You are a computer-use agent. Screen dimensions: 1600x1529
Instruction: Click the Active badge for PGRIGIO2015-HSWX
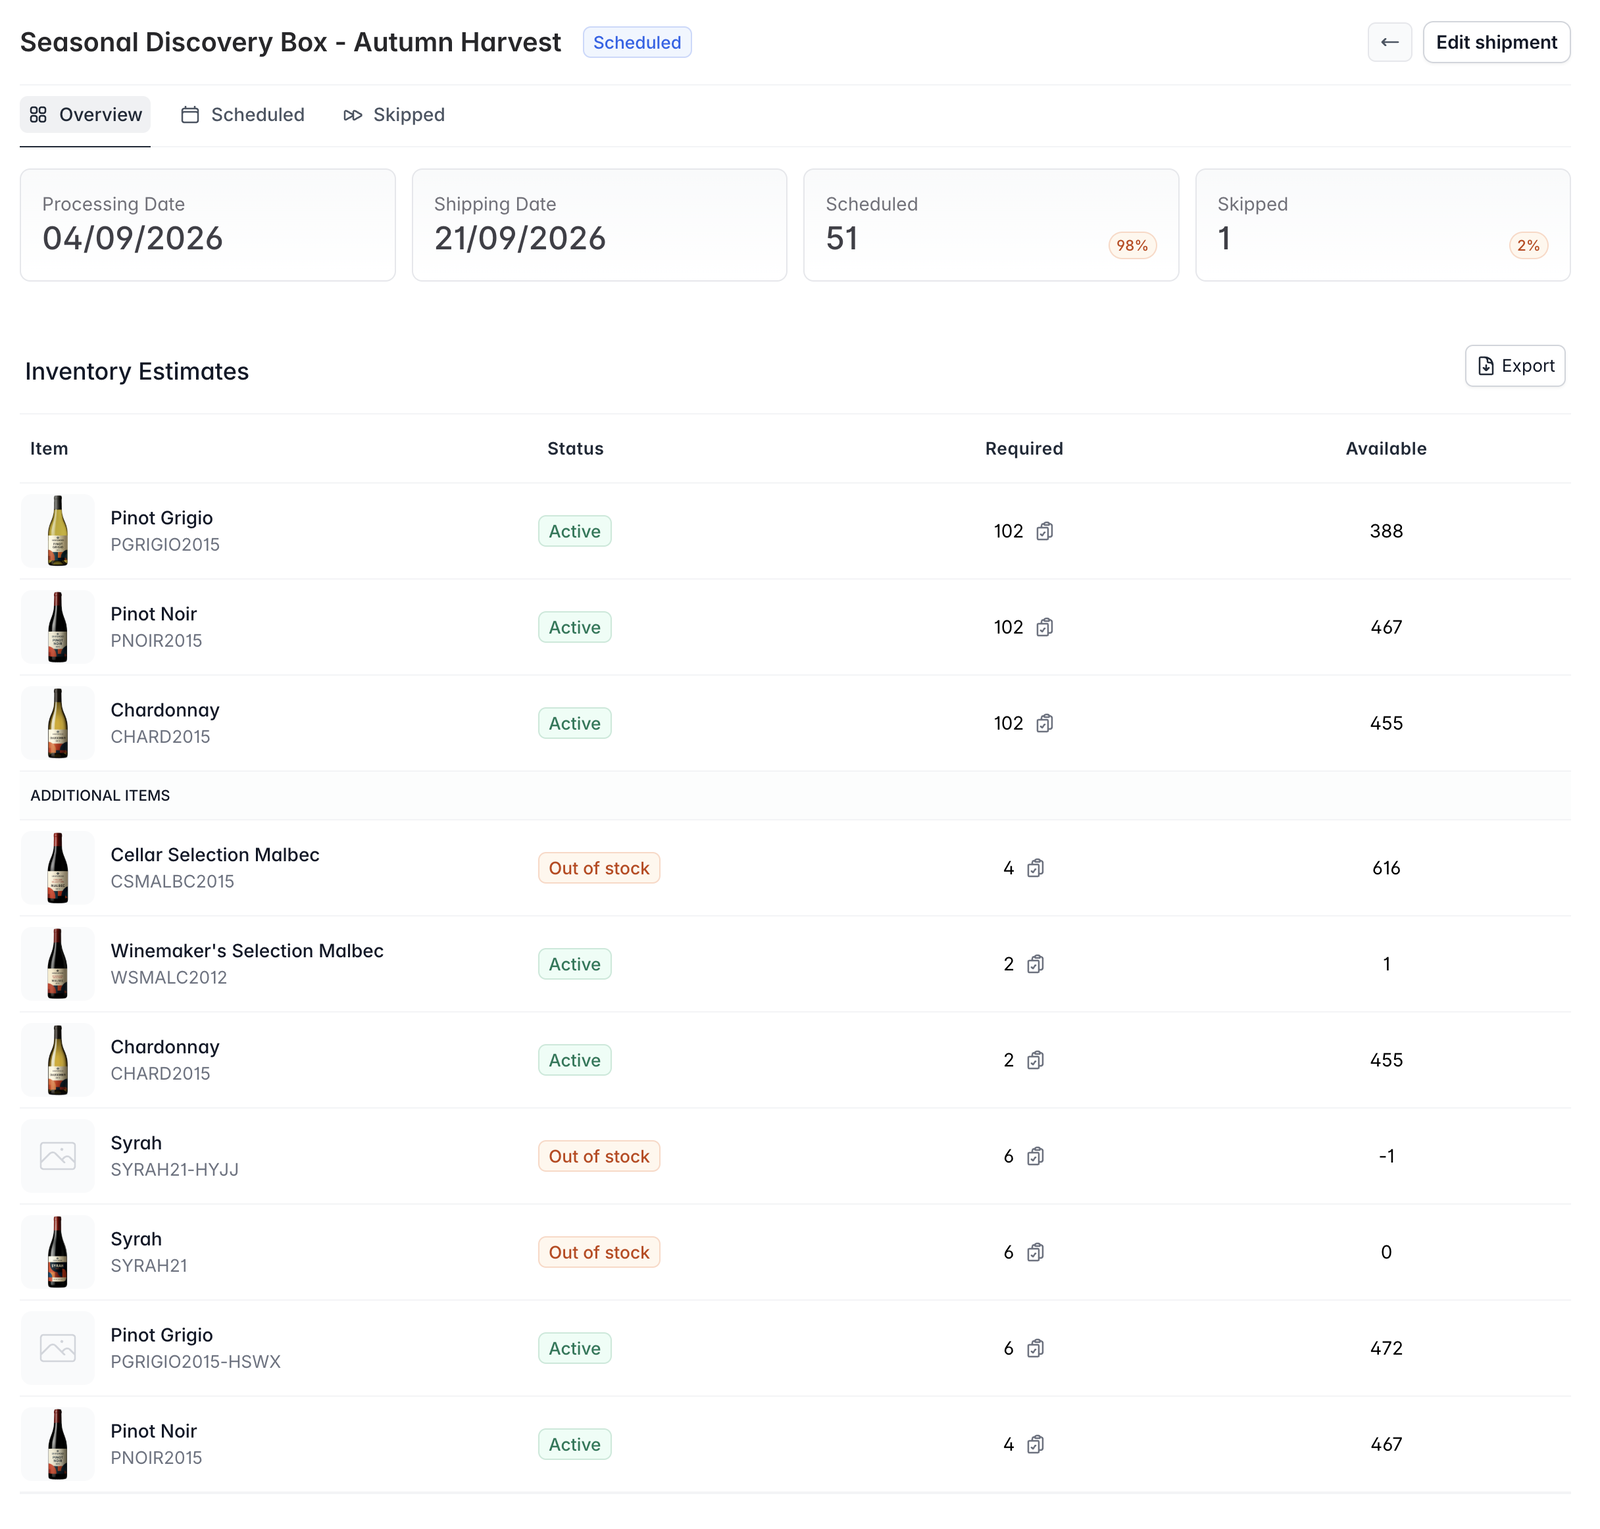coord(575,1348)
